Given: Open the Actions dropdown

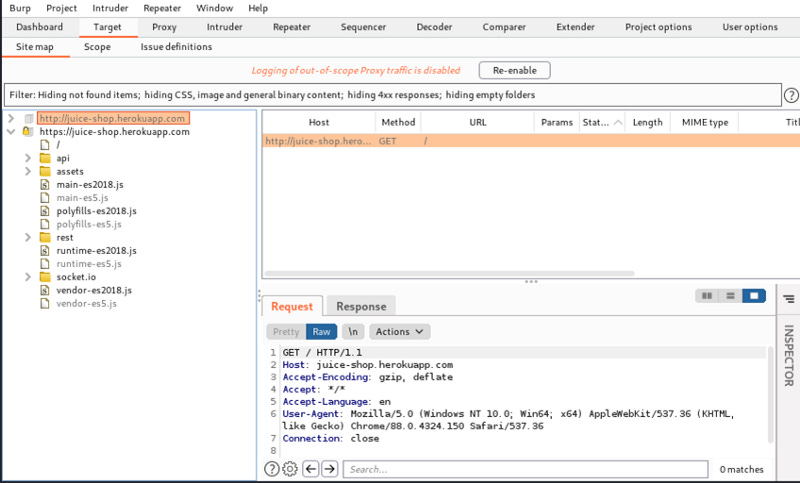Looking at the screenshot, I should click(x=399, y=332).
